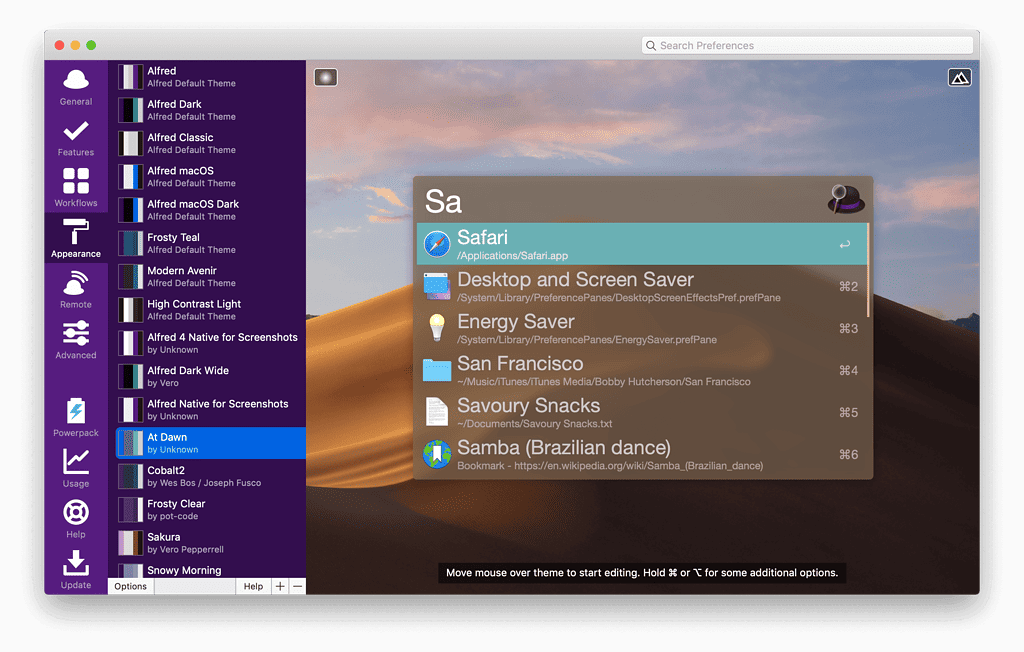The height and width of the screenshot is (652, 1024).
Task: Select the Alfred Dark theme
Action: (211, 110)
